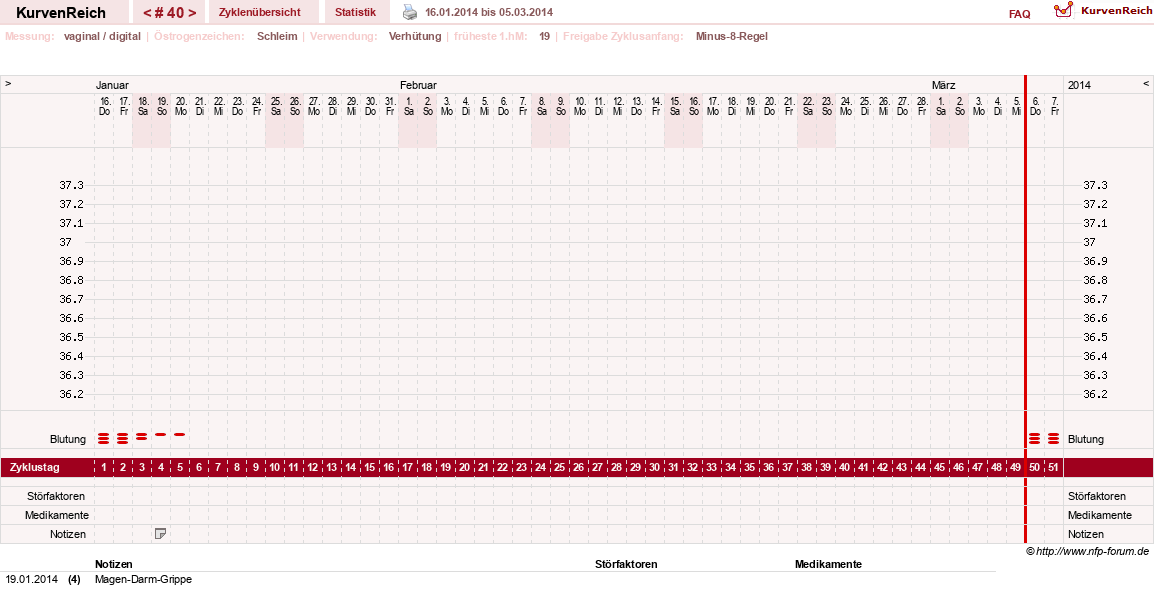Open the FAQ link
The image size is (1154, 603).
pyautogui.click(x=1019, y=14)
